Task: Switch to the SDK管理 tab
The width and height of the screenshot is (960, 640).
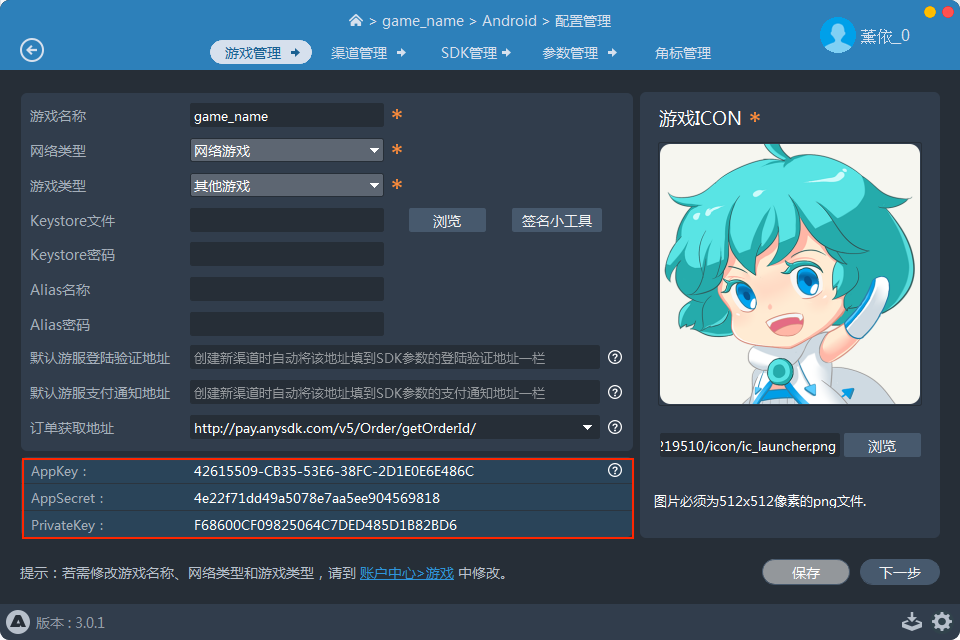Action: tap(469, 53)
